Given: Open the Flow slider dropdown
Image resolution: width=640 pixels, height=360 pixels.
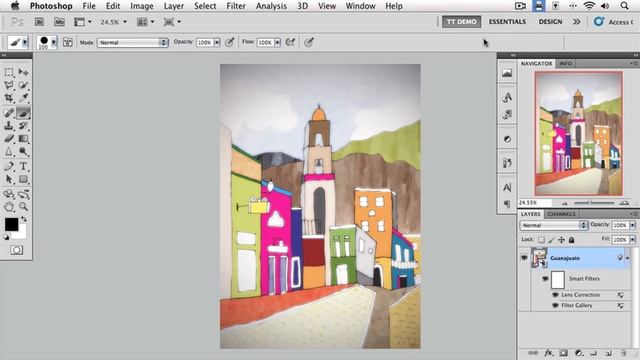Looking at the screenshot, I should click(278, 42).
